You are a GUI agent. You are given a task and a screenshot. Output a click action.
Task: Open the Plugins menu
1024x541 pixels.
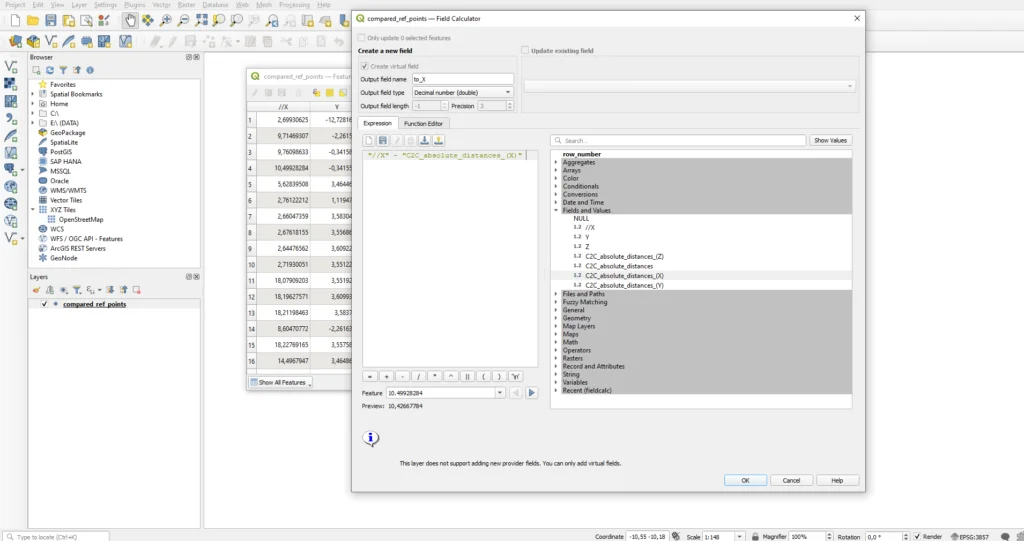tap(135, 5)
